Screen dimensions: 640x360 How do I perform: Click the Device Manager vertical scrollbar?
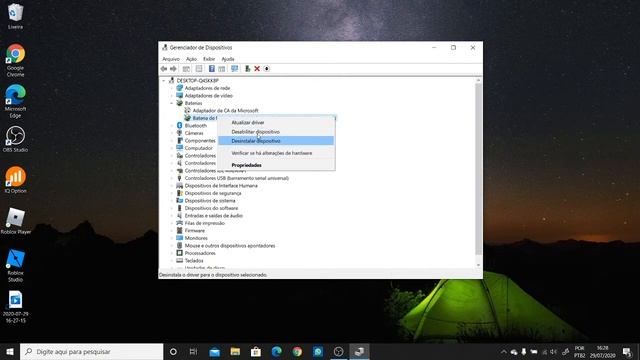pyautogui.click(x=479, y=169)
